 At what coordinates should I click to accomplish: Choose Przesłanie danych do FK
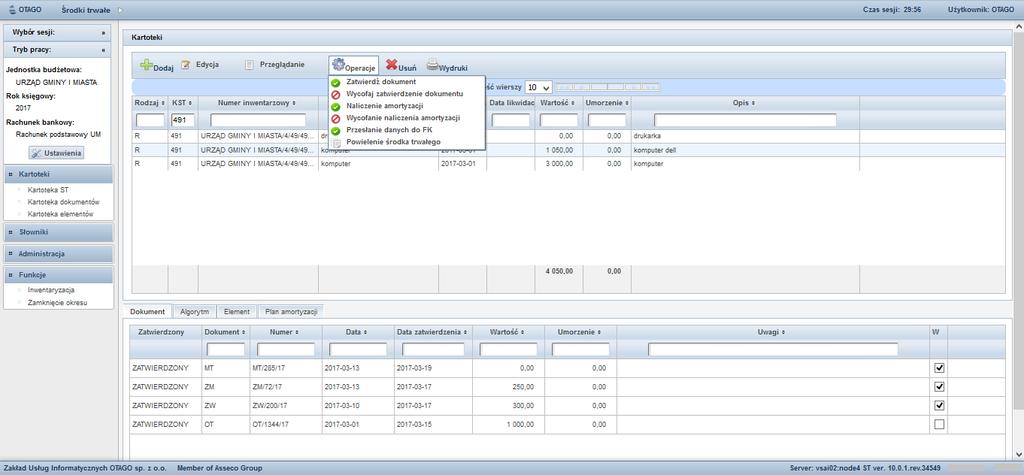[389, 130]
